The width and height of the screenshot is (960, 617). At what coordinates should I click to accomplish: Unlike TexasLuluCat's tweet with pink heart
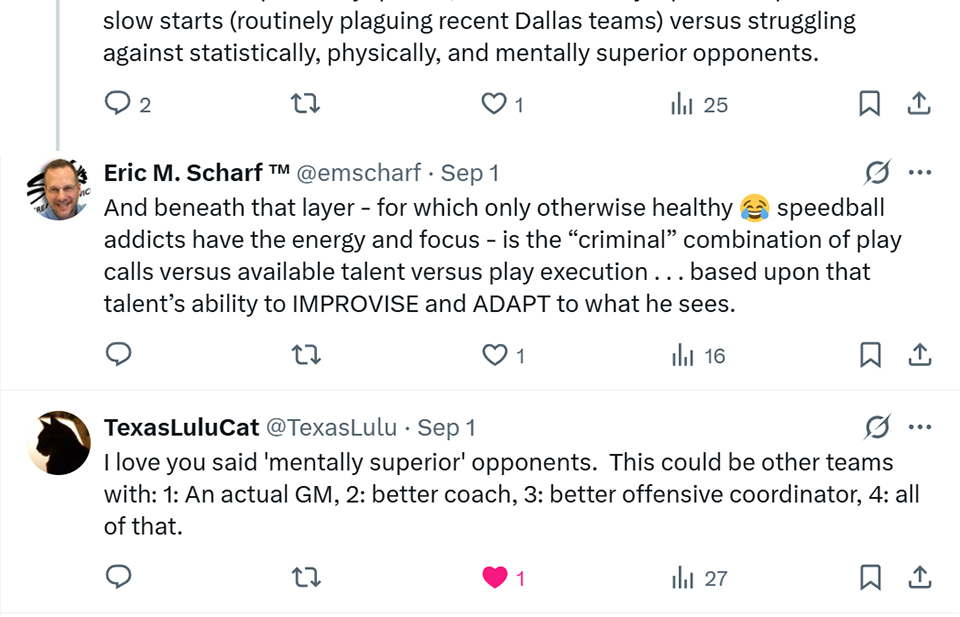point(495,577)
